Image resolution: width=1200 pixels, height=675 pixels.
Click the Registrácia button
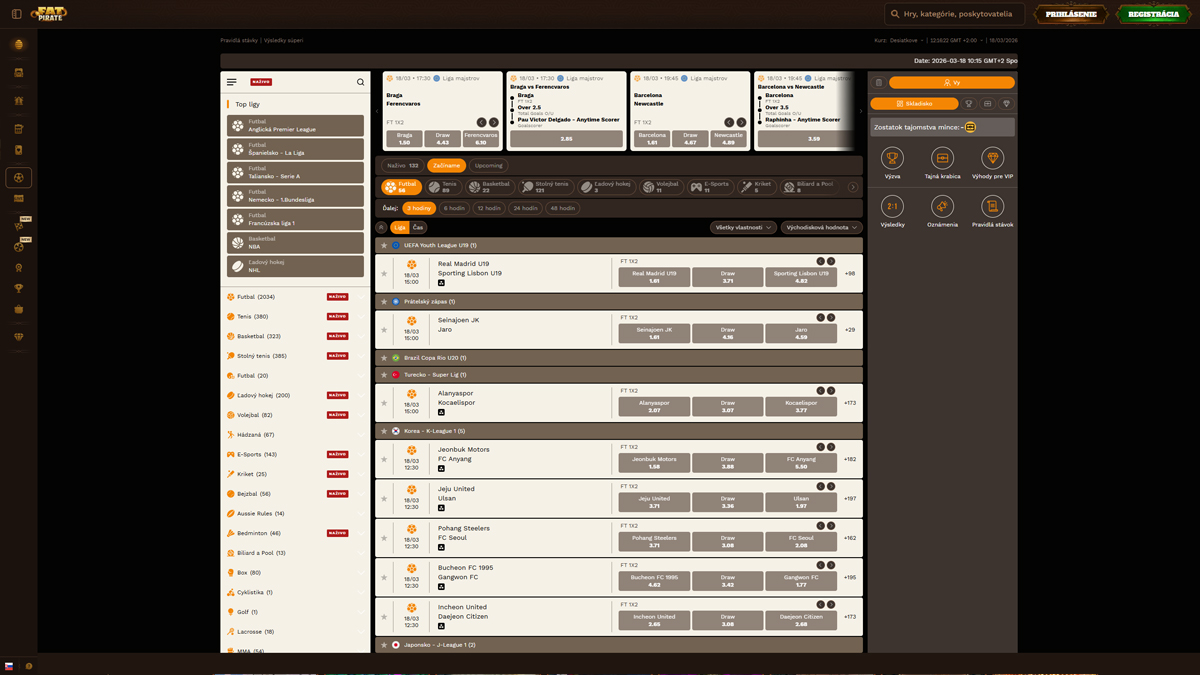click(1153, 14)
